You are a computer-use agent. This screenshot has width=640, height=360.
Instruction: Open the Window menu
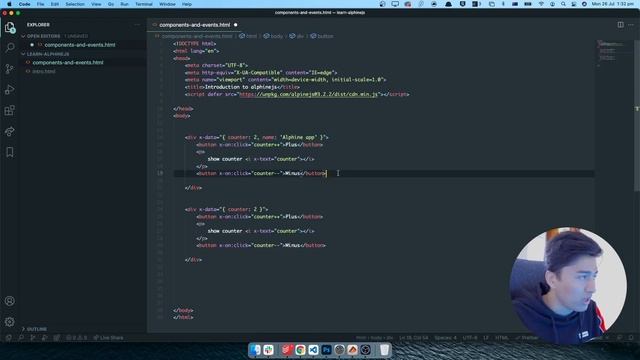point(167,4)
